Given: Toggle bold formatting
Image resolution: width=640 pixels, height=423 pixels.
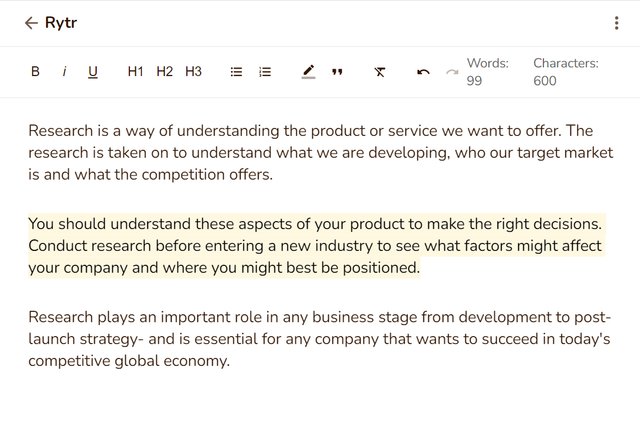Looking at the screenshot, I should coord(36,72).
